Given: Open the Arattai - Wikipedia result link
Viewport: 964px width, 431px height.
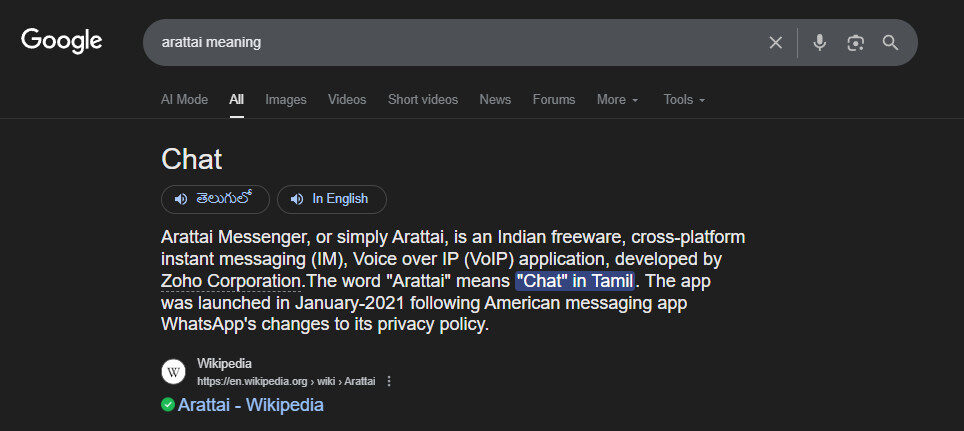Looking at the screenshot, I should [250, 405].
